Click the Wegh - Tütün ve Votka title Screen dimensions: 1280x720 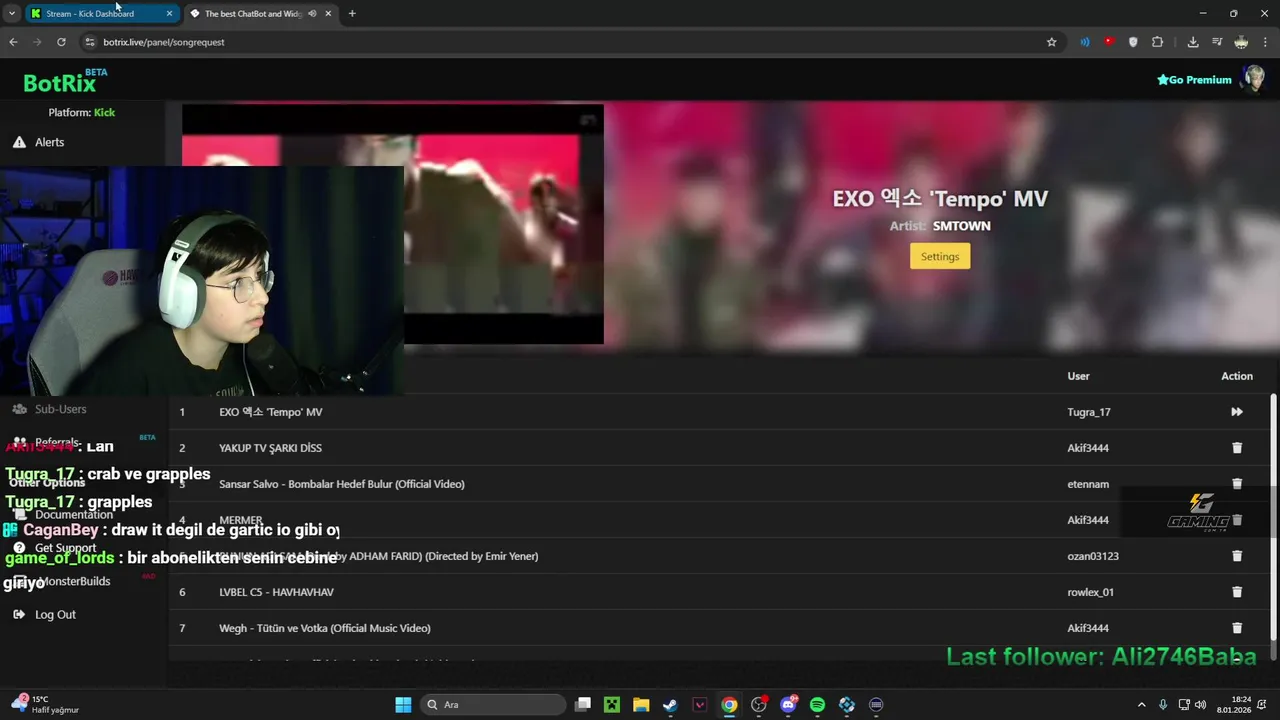pyautogui.click(x=325, y=628)
